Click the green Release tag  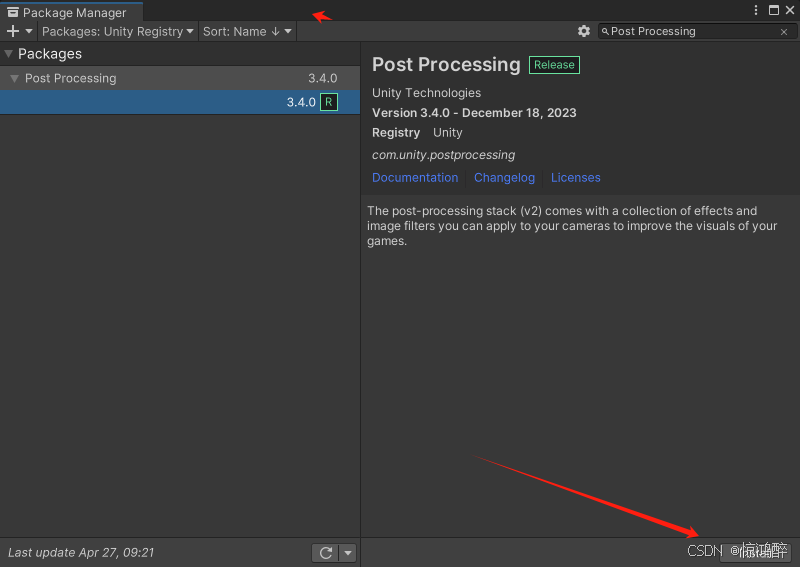coord(554,65)
